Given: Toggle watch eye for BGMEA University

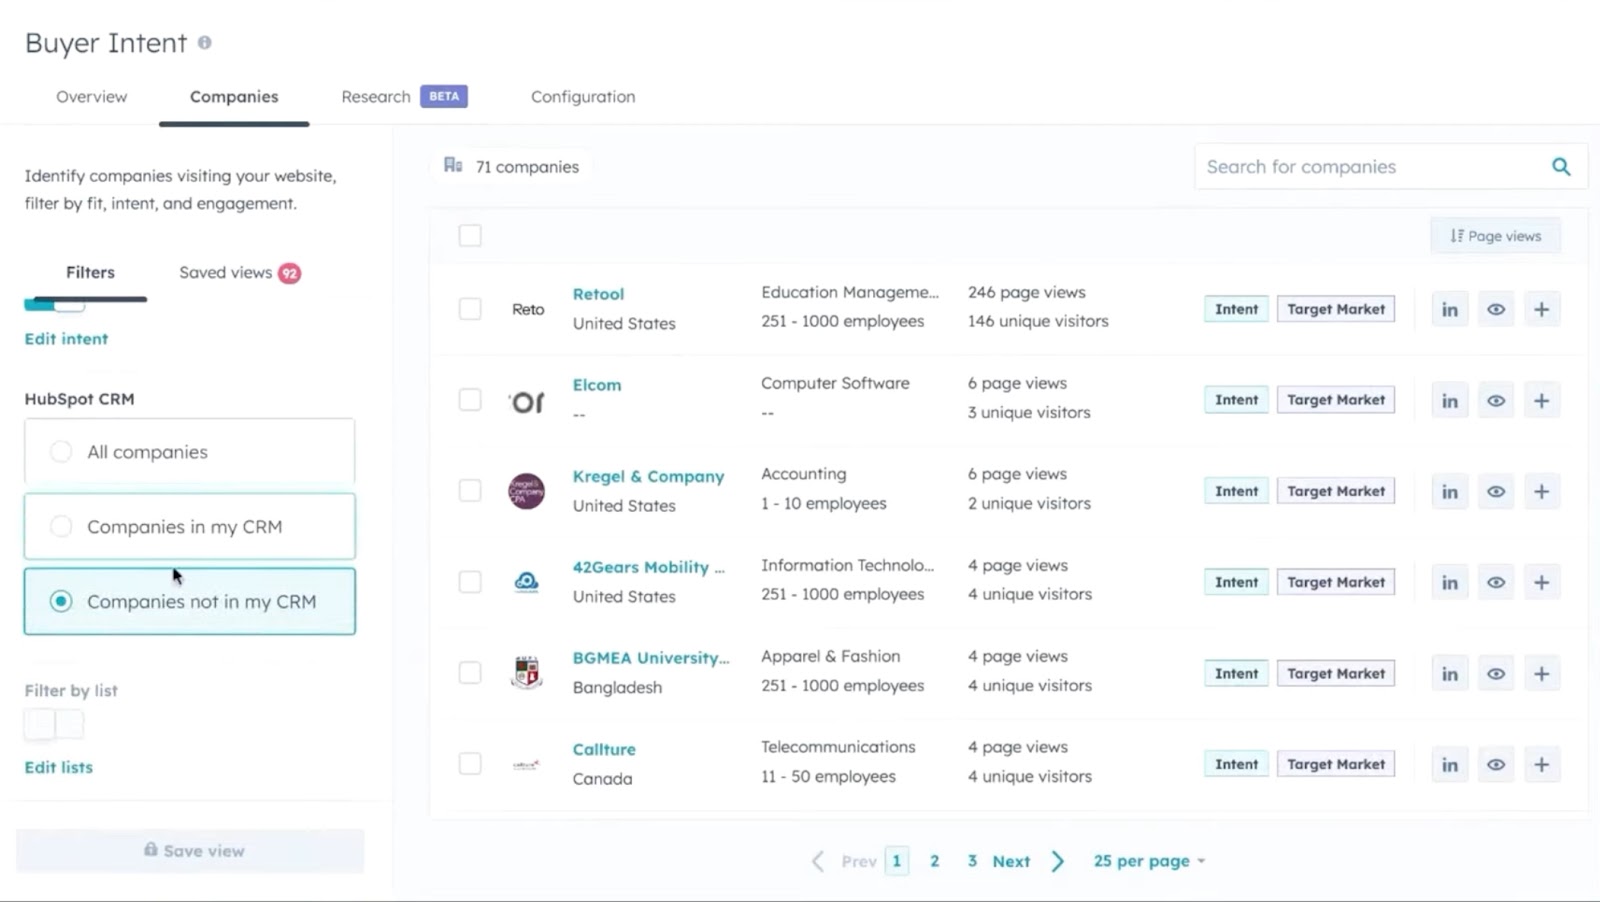Looking at the screenshot, I should click(x=1496, y=674).
